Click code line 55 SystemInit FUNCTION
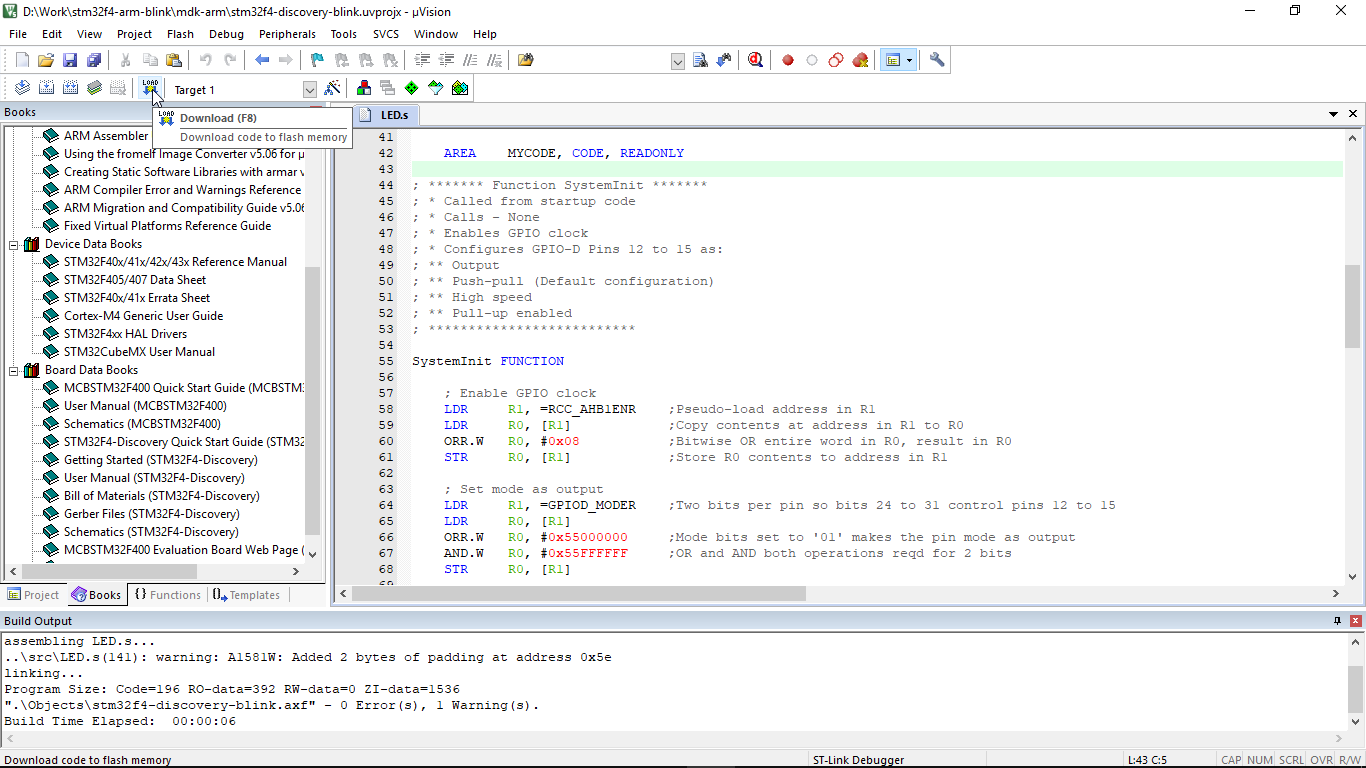 (x=488, y=361)
